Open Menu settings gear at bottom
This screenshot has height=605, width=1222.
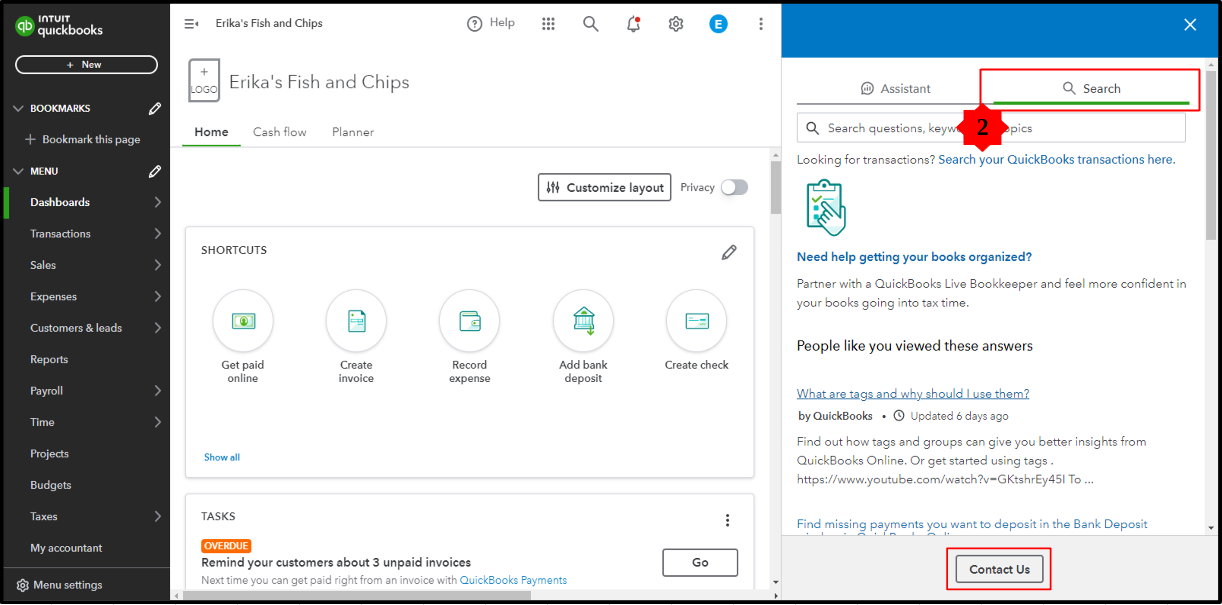pyautogui.click(x=22, y=585)
